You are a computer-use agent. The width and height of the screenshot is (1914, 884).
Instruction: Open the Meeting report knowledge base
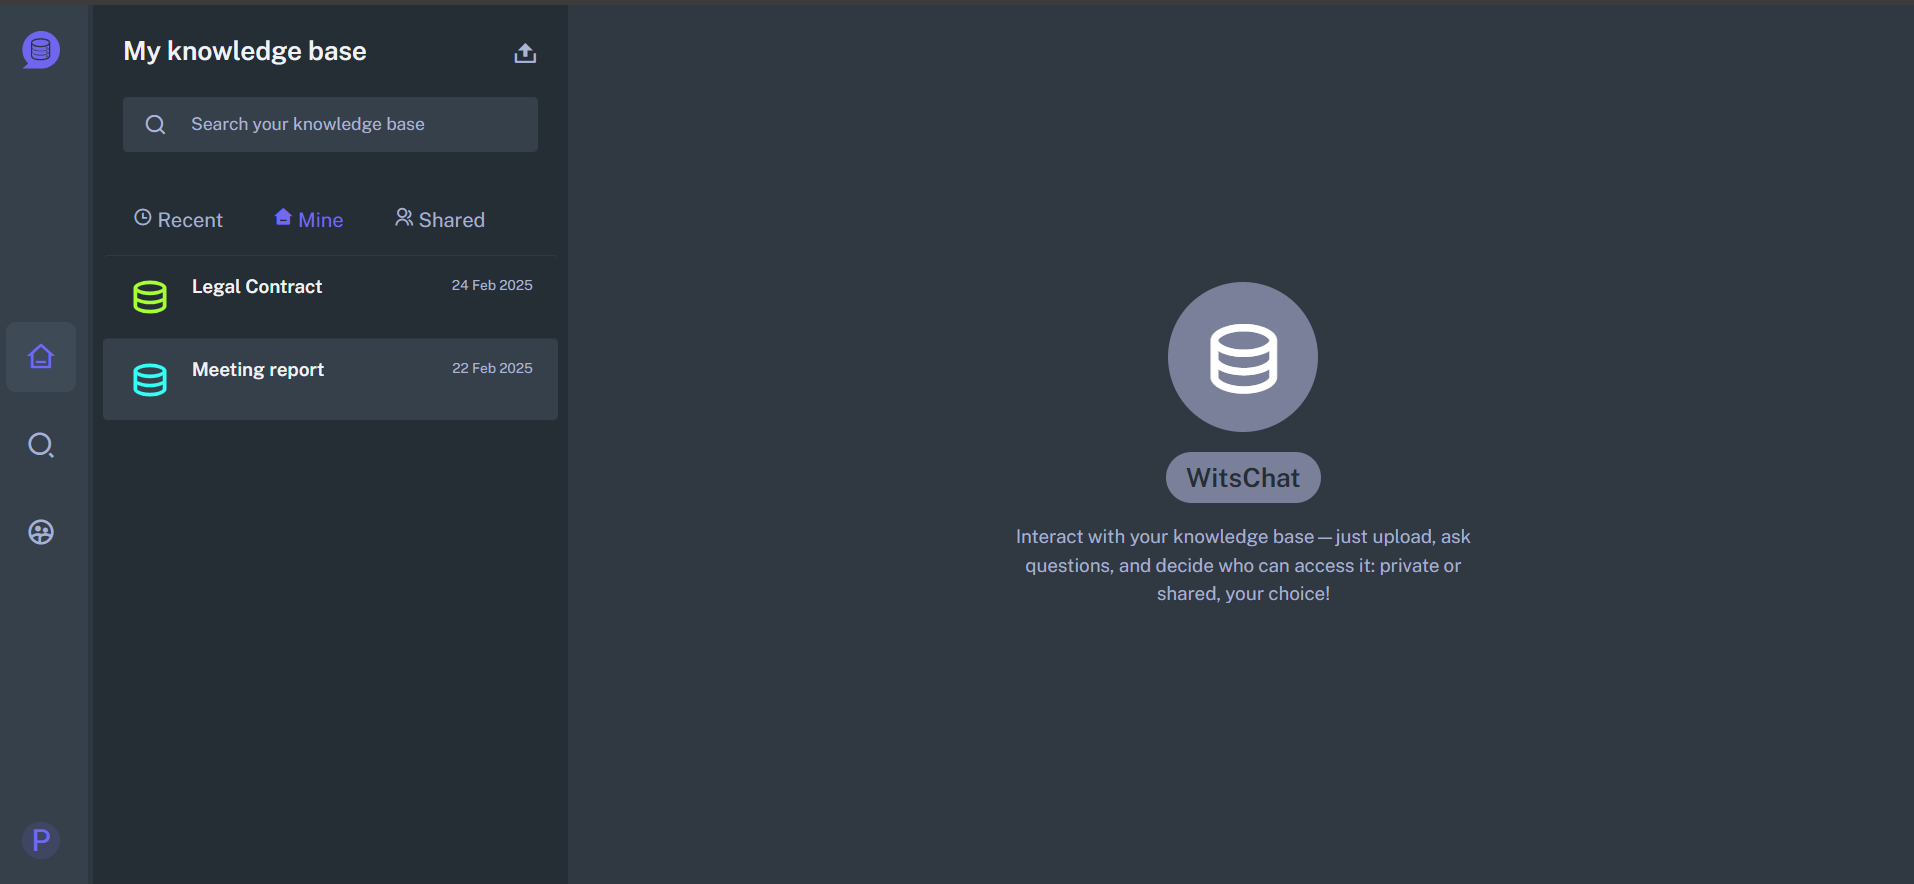pyautogui.click(x=330, y=379)
